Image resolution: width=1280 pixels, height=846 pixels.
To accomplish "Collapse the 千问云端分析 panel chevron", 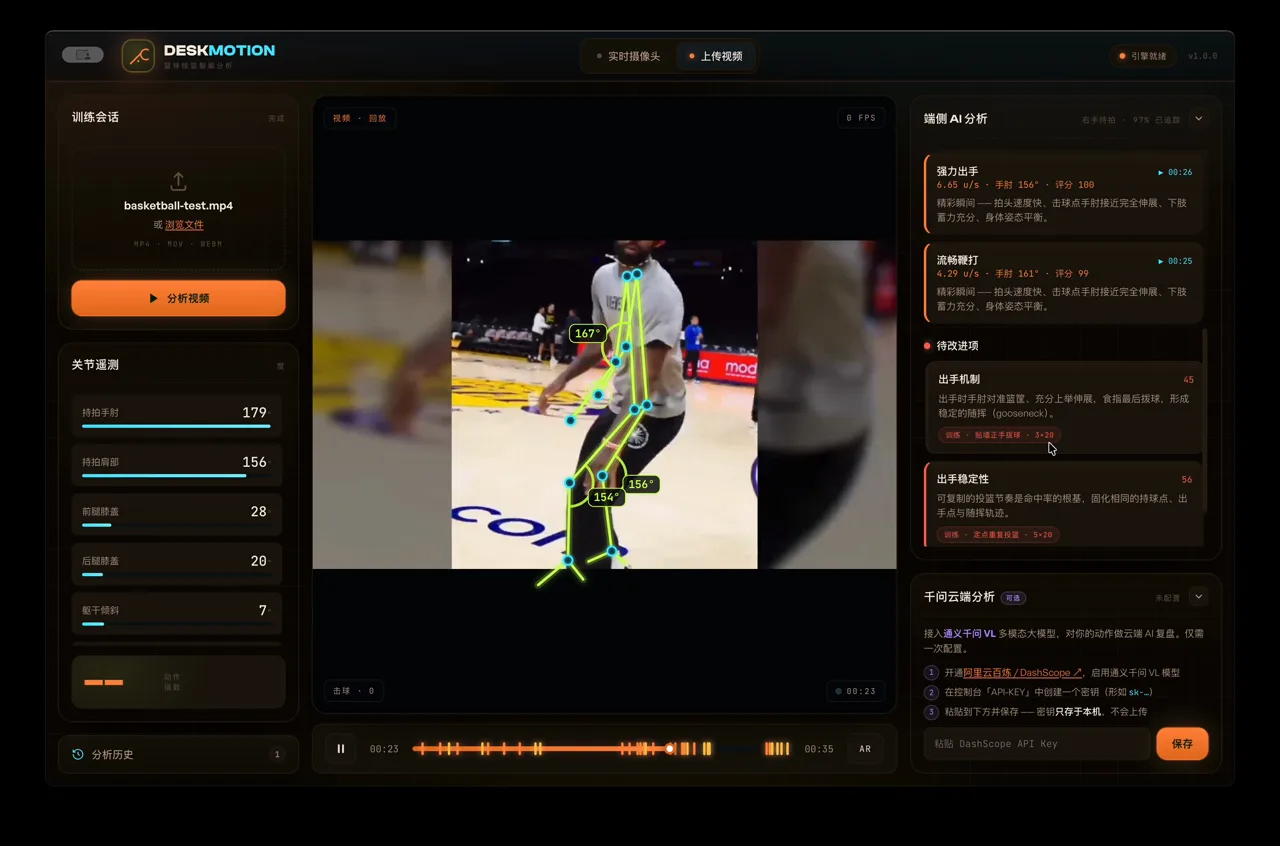I will 1198,597.
